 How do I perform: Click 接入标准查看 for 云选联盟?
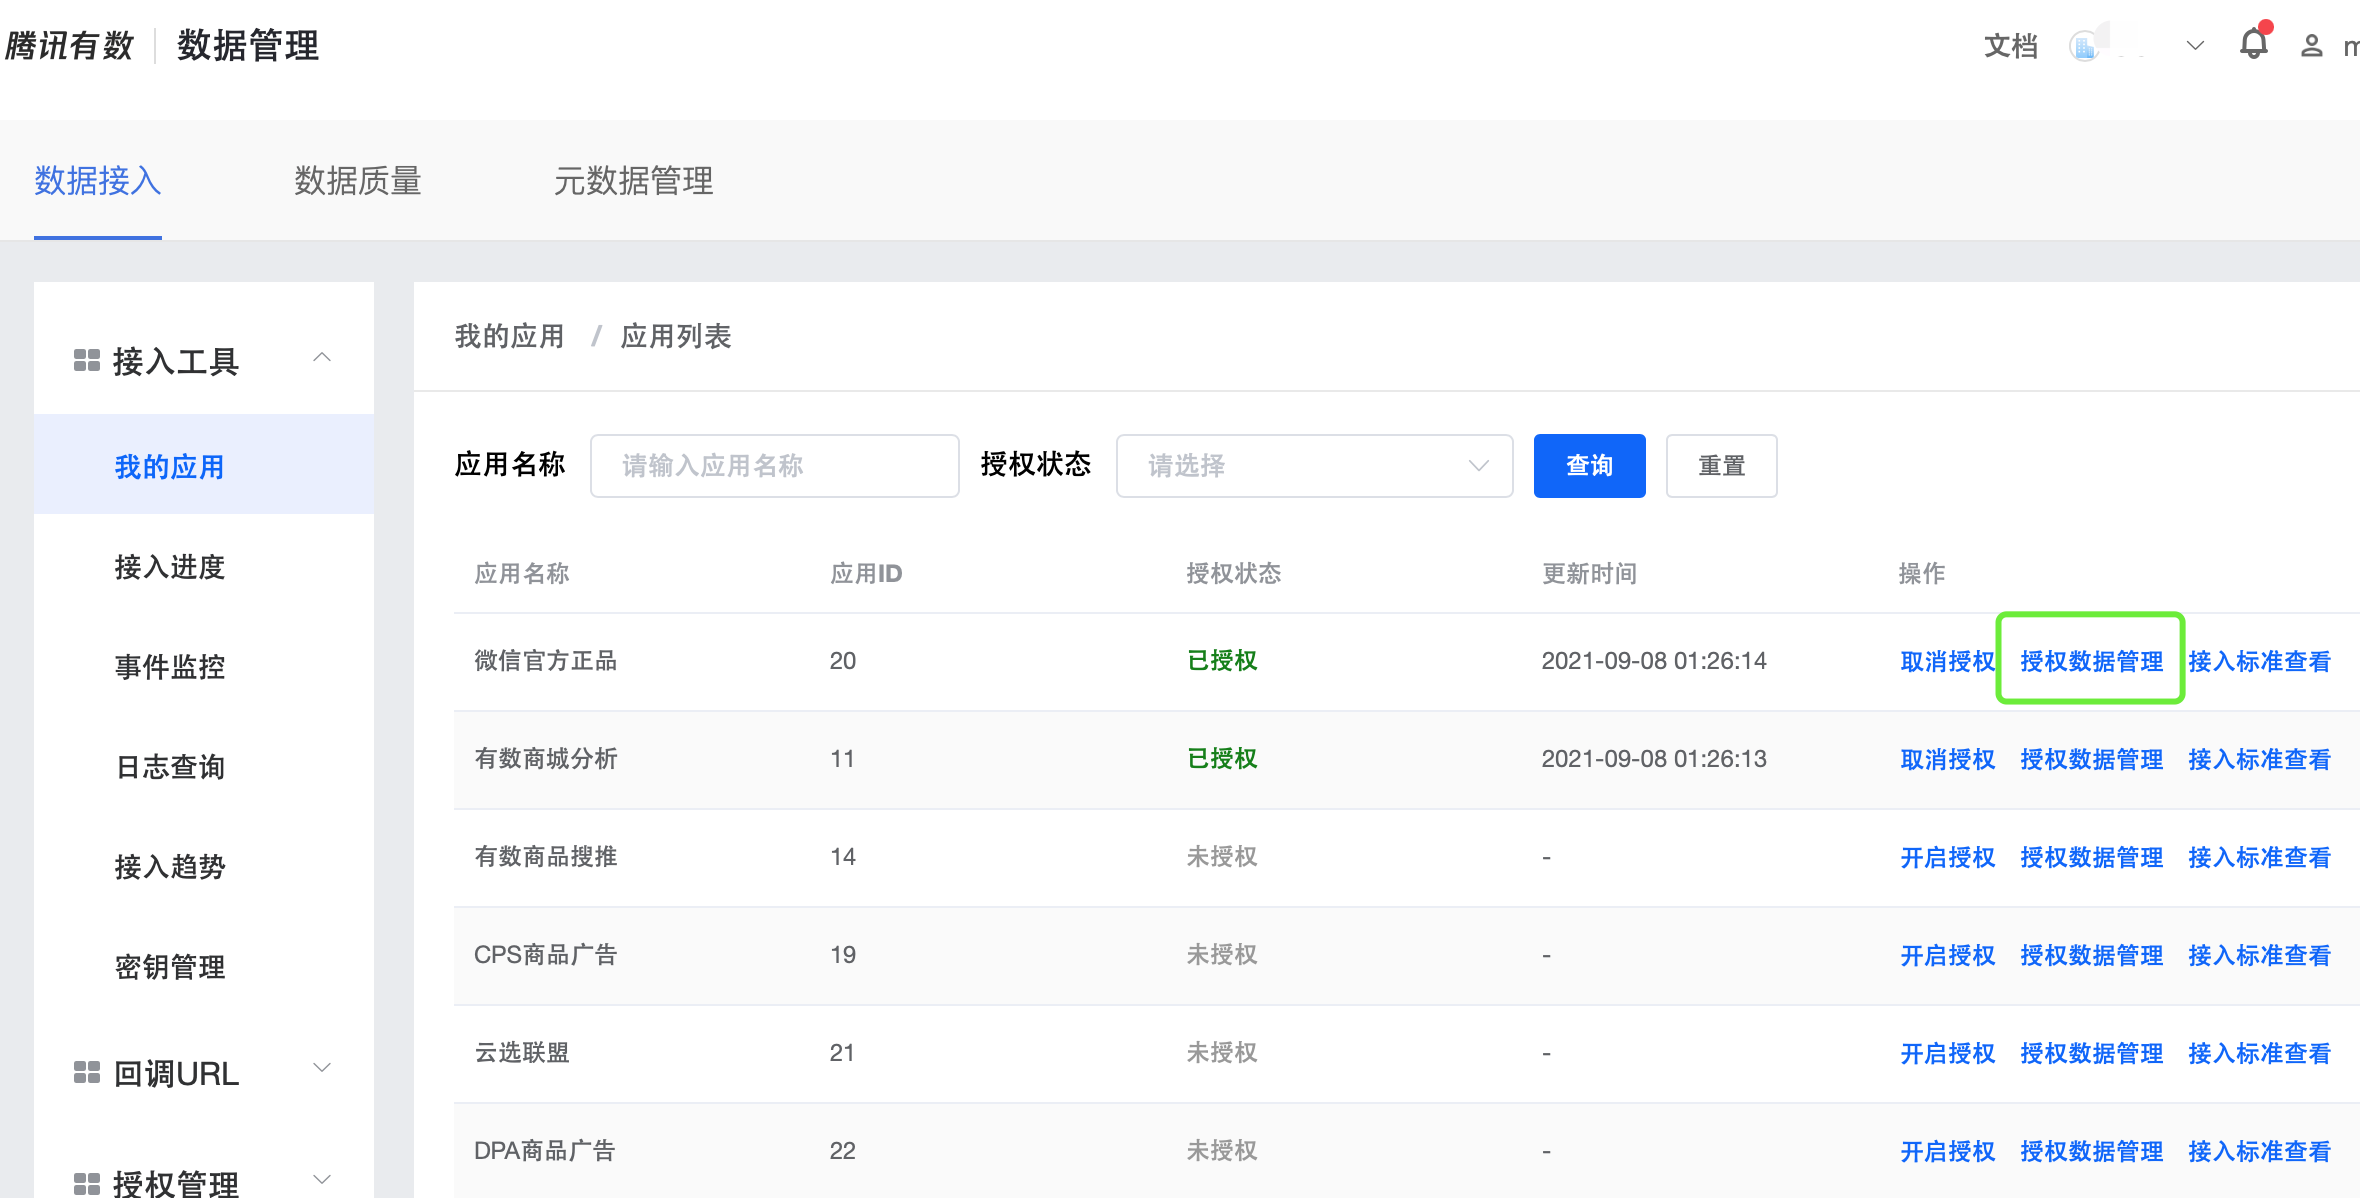point(2259,1053)
